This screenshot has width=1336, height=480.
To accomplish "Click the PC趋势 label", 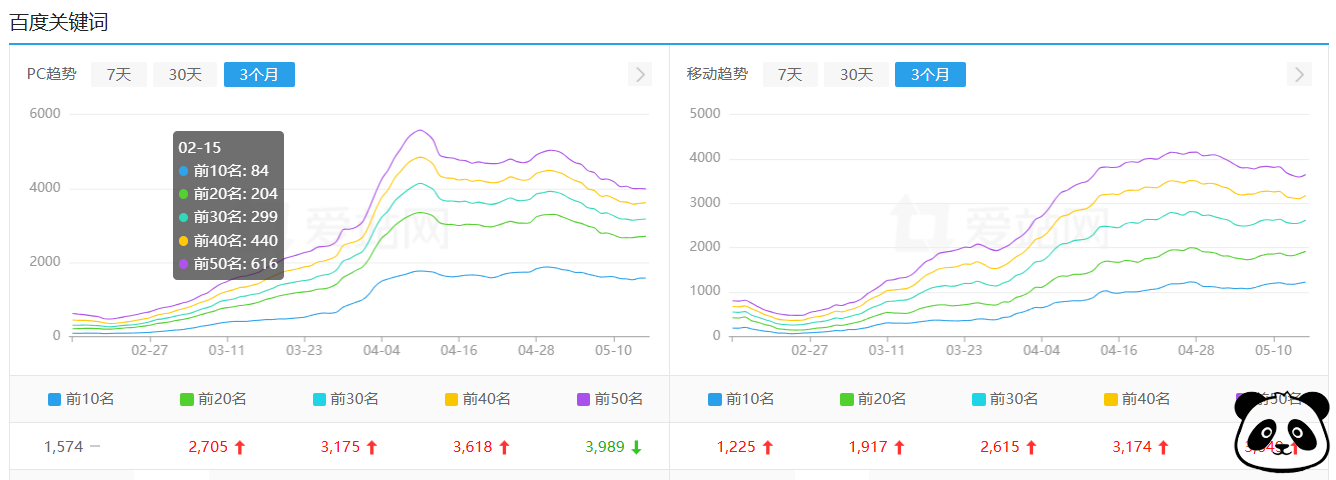I will [x=51, y=74].
